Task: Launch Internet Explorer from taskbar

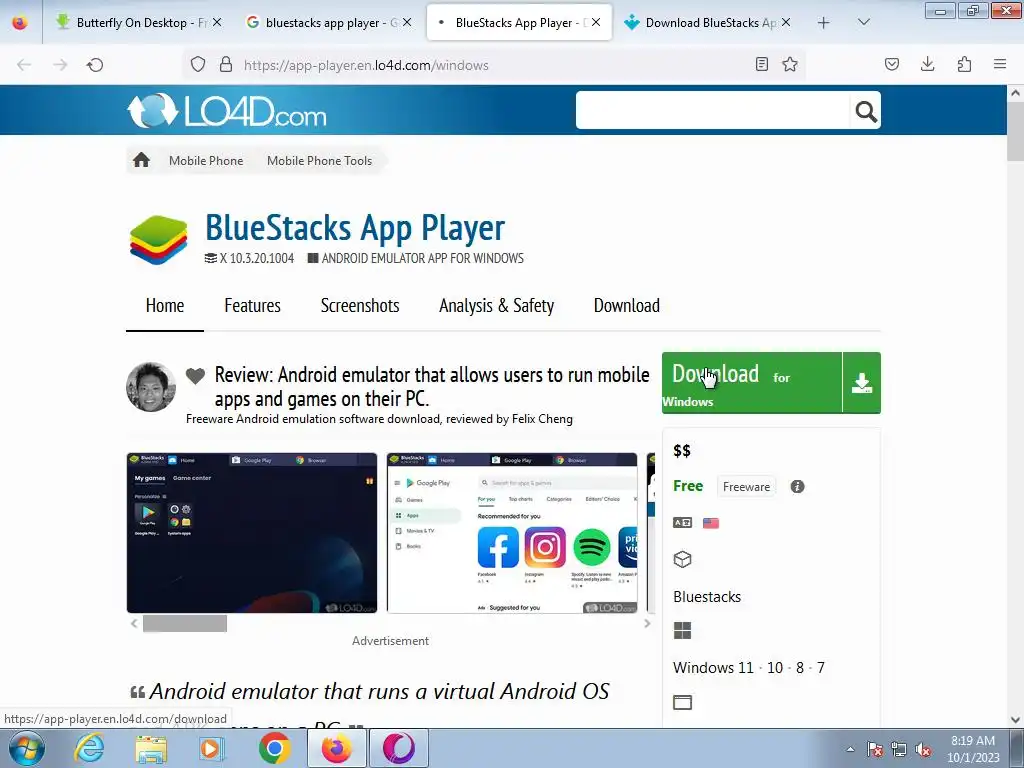Action: point(89,748)
